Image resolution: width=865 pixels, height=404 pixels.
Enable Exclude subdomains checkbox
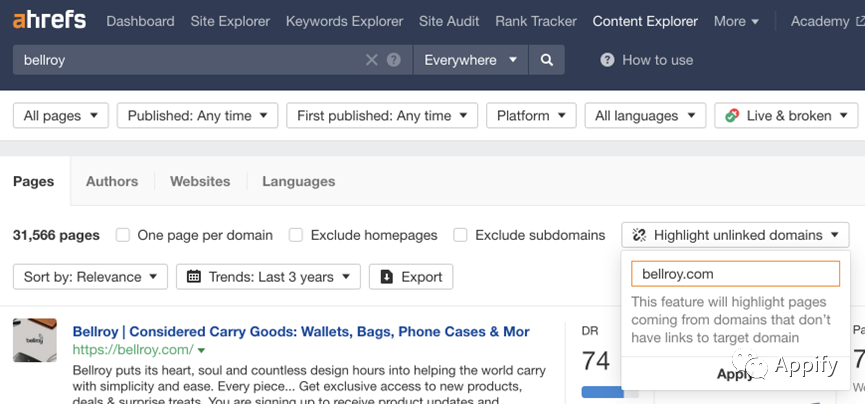point(460,235)
